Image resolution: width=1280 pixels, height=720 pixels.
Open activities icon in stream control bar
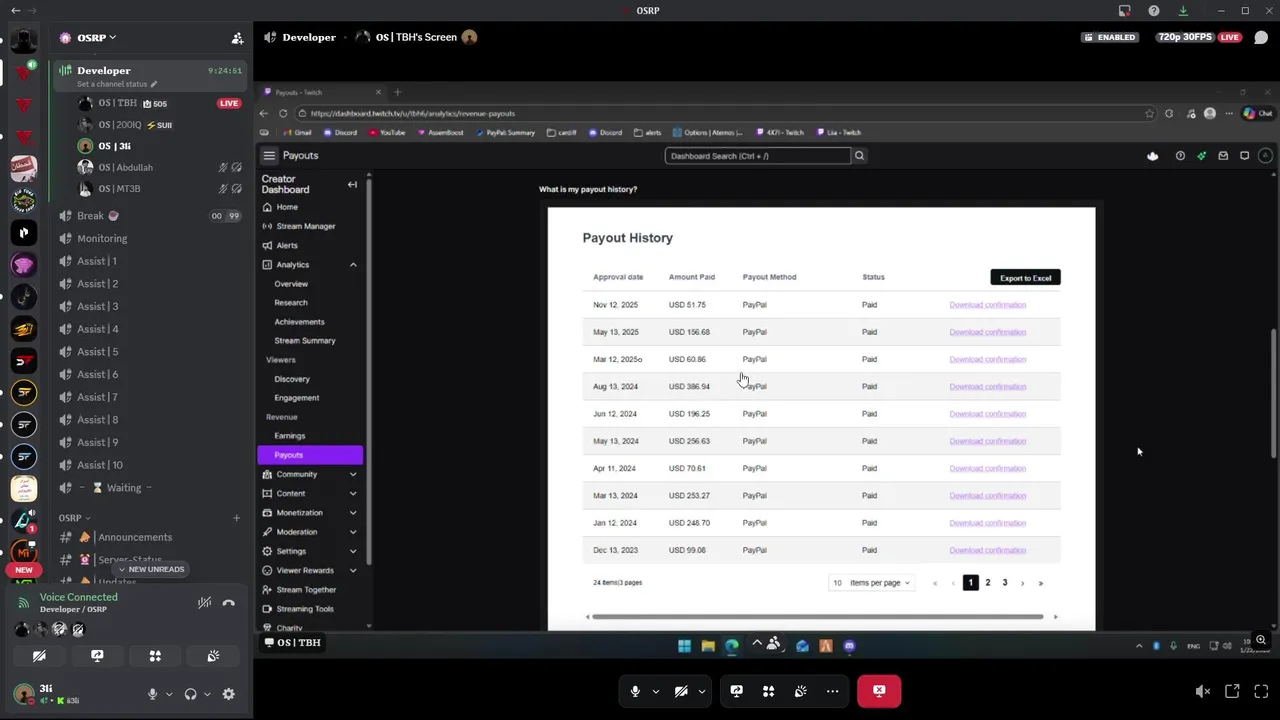[x=768, y=691]
